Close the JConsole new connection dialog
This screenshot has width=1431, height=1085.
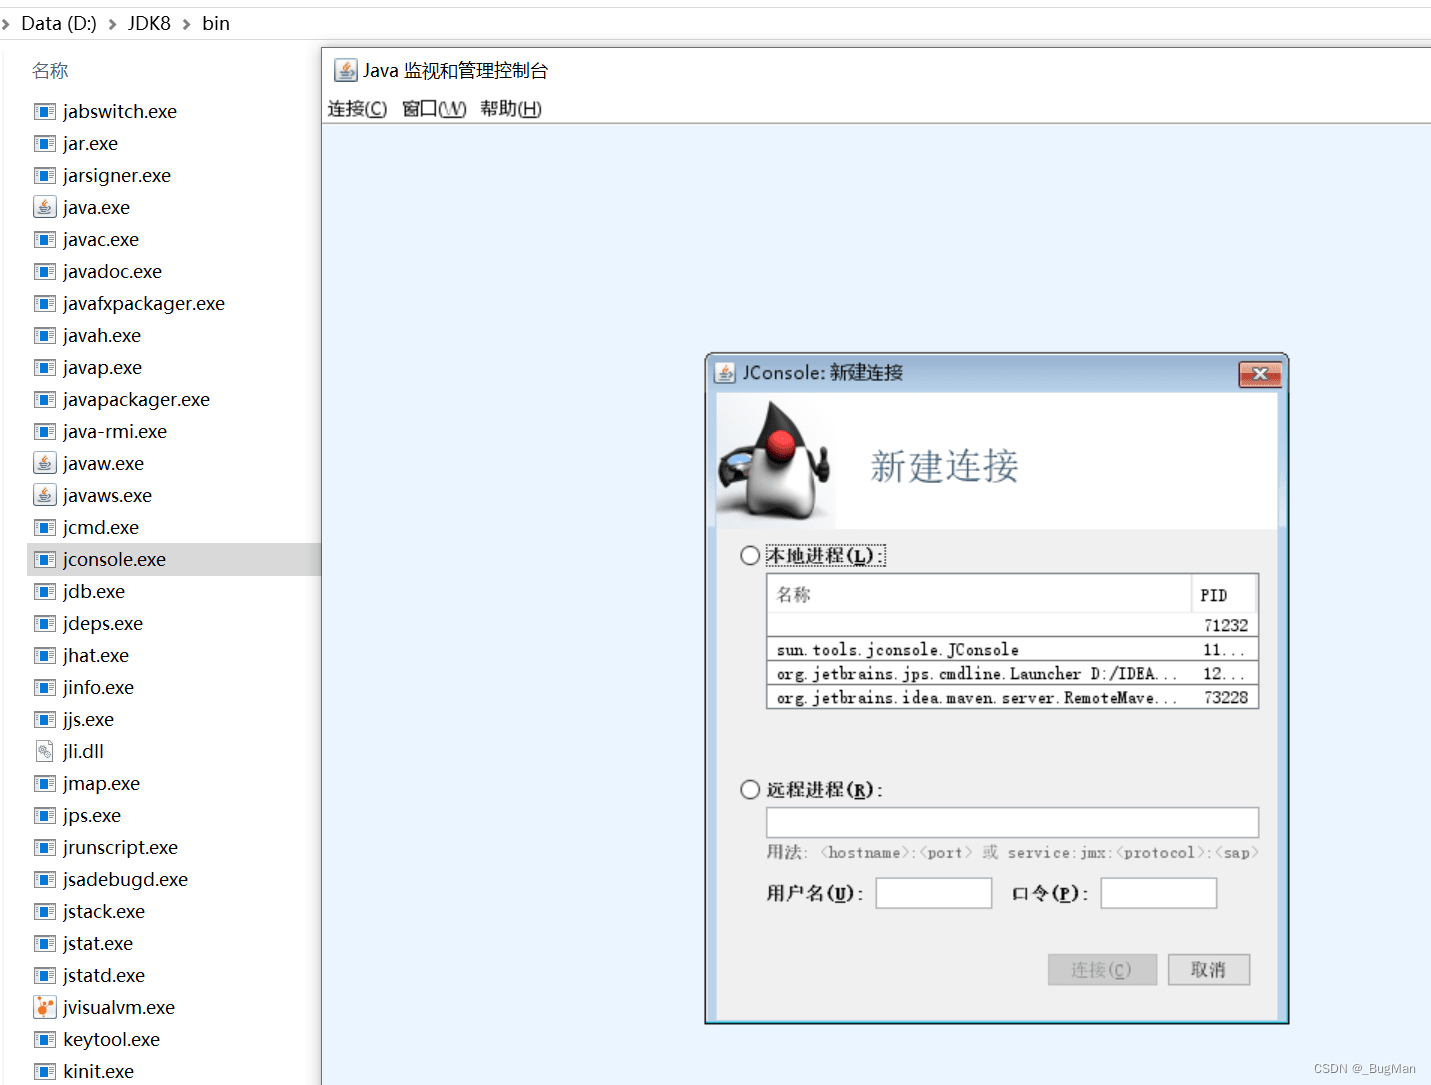pyautogui.click(x=1260, y=374)
